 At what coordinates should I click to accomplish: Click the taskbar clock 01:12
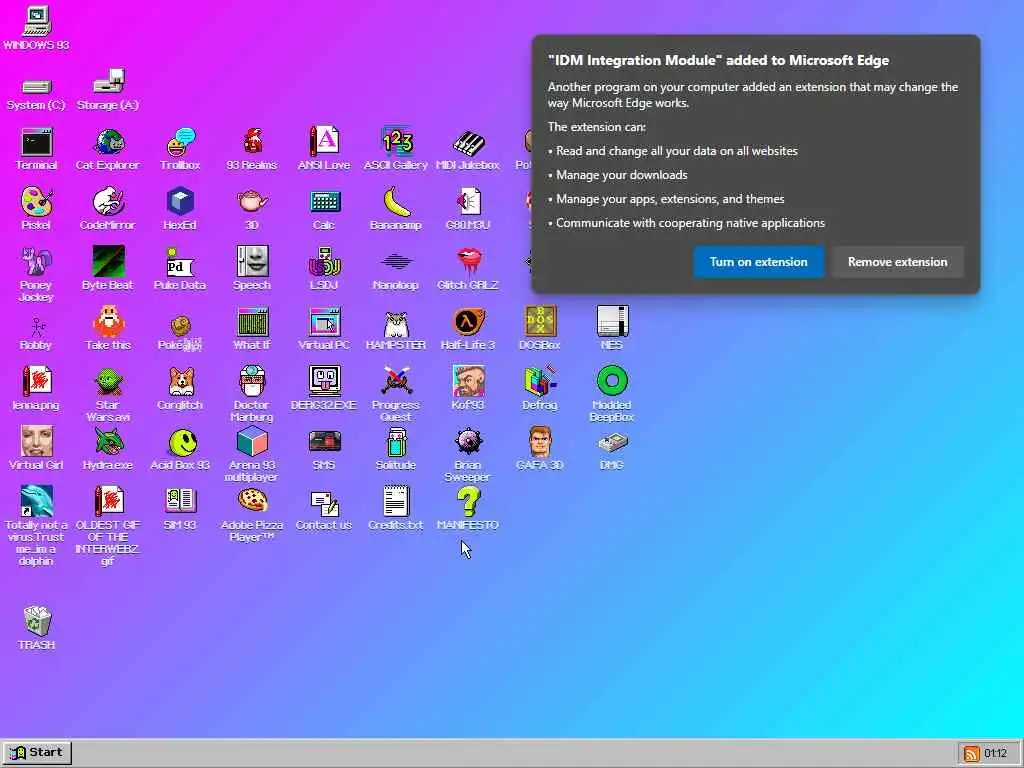[995, 754]
